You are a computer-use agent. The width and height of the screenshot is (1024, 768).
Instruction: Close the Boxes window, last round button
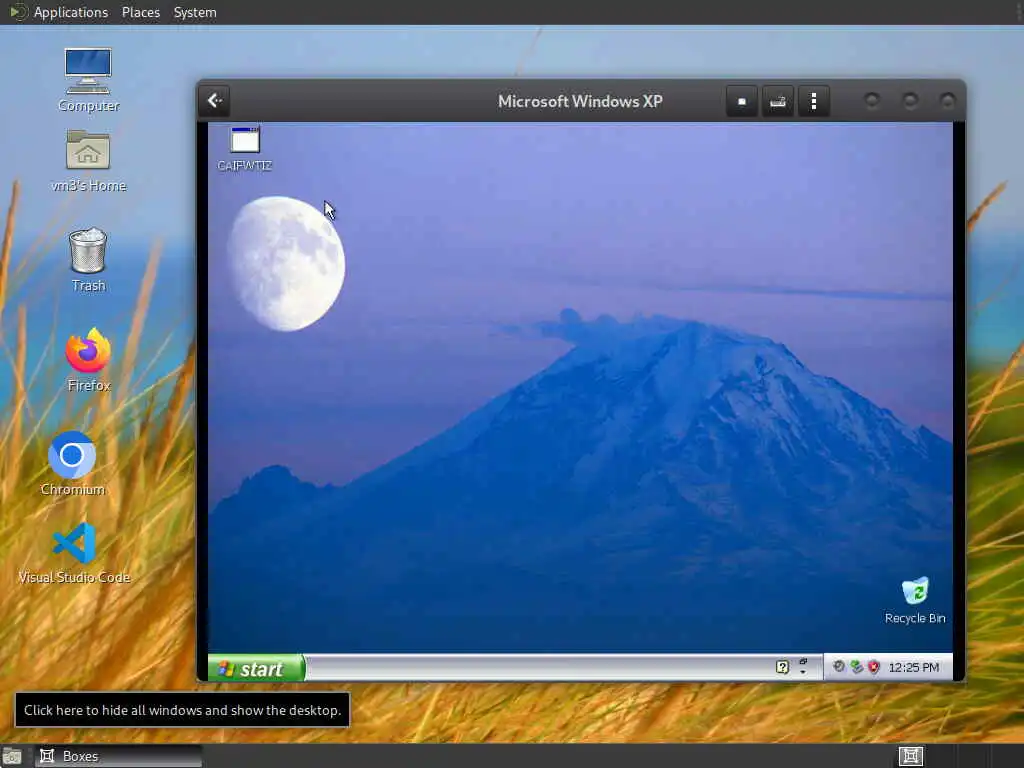coord(947,101)
